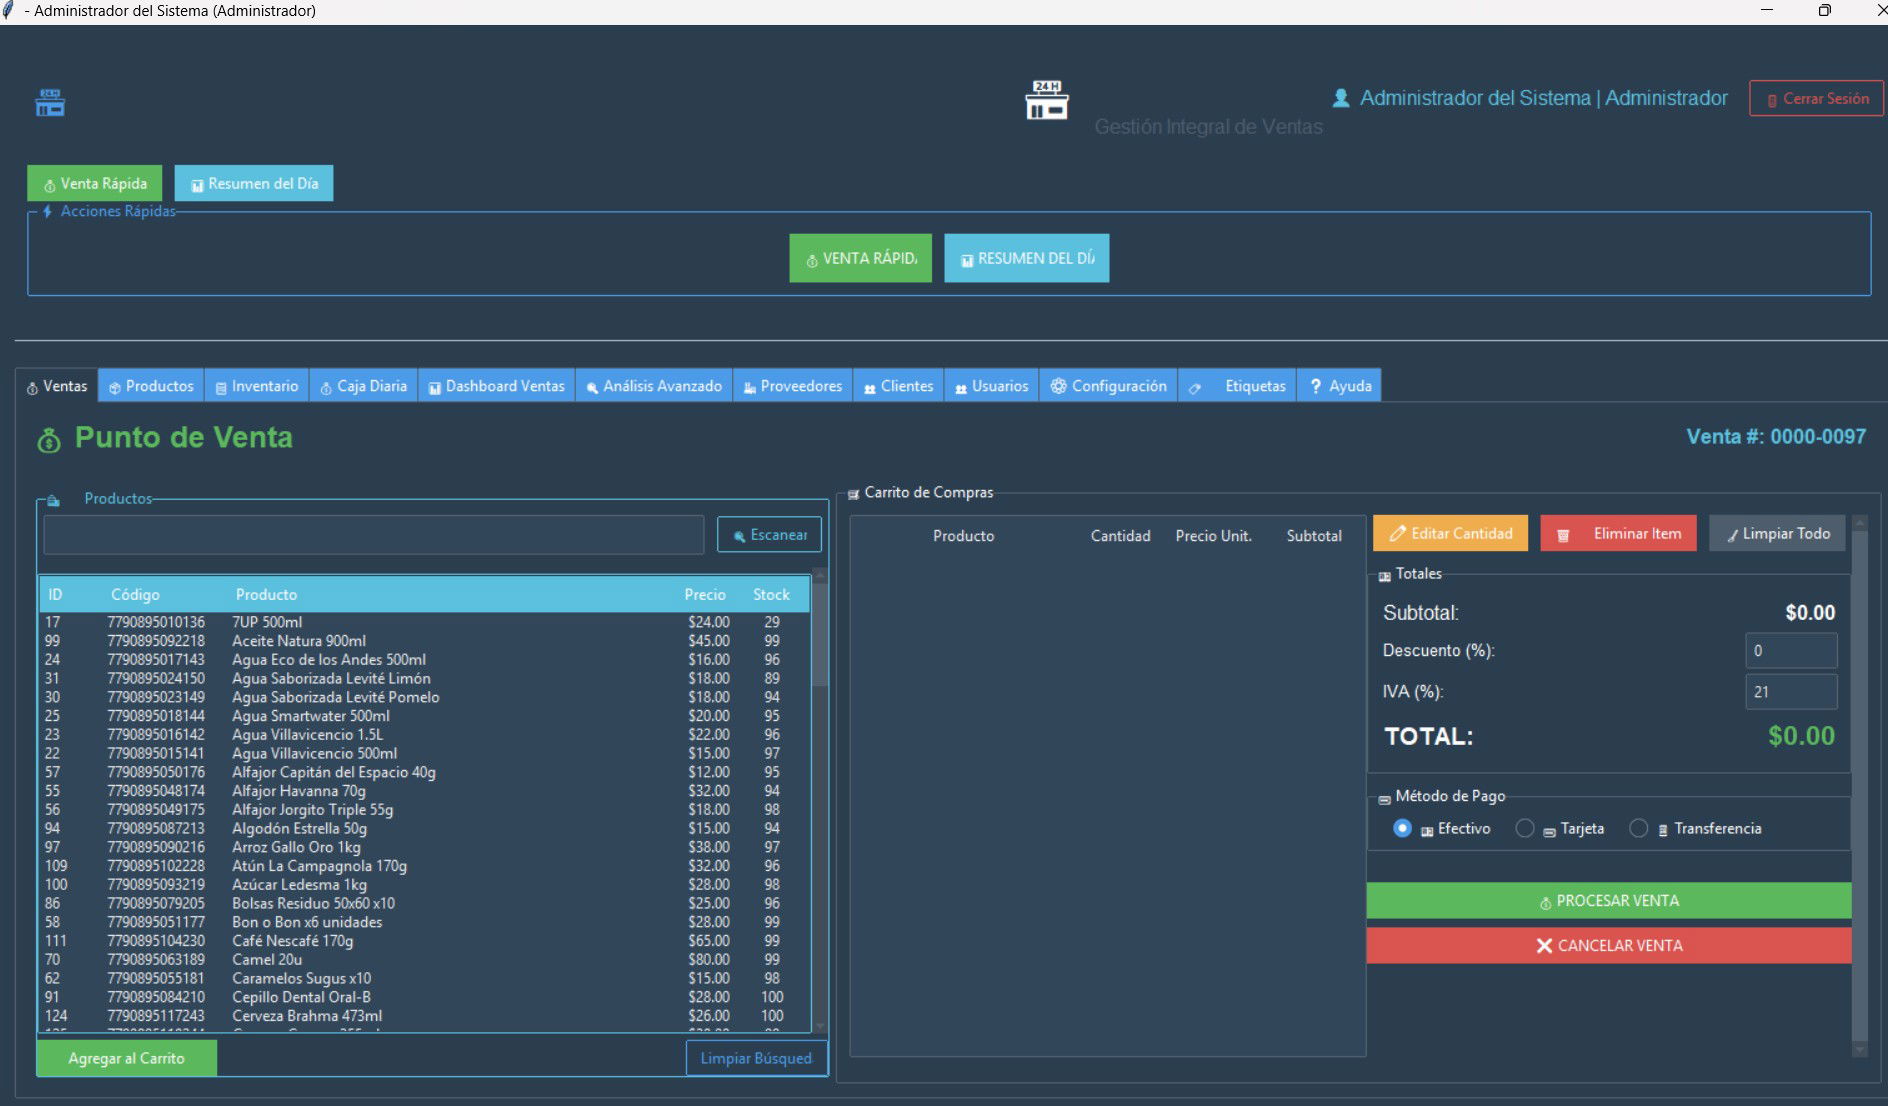
Task: Click the administrator user profile icon
Action: click(1341, 98)
